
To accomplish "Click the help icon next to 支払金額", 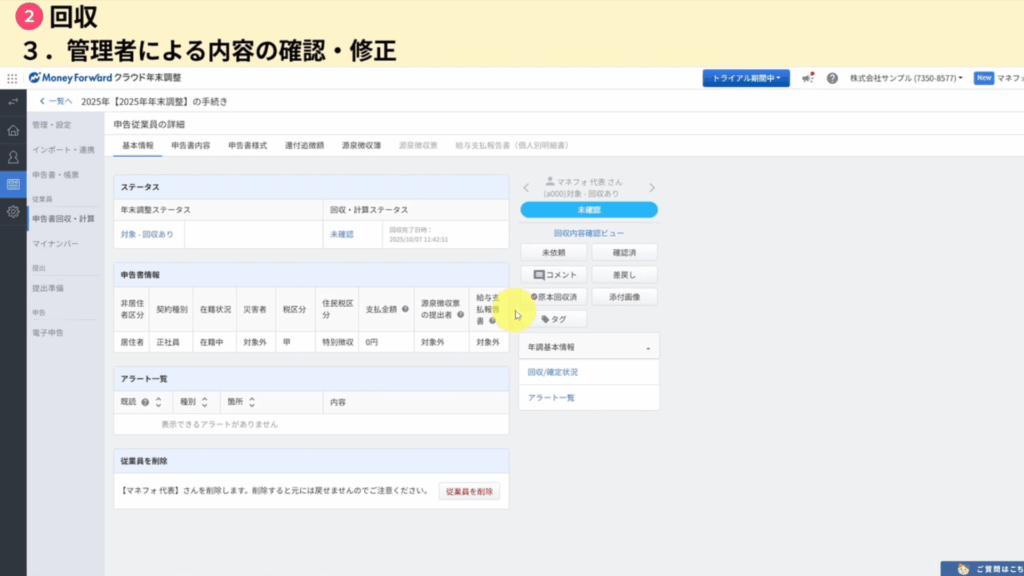I will (x=405, y=309).
